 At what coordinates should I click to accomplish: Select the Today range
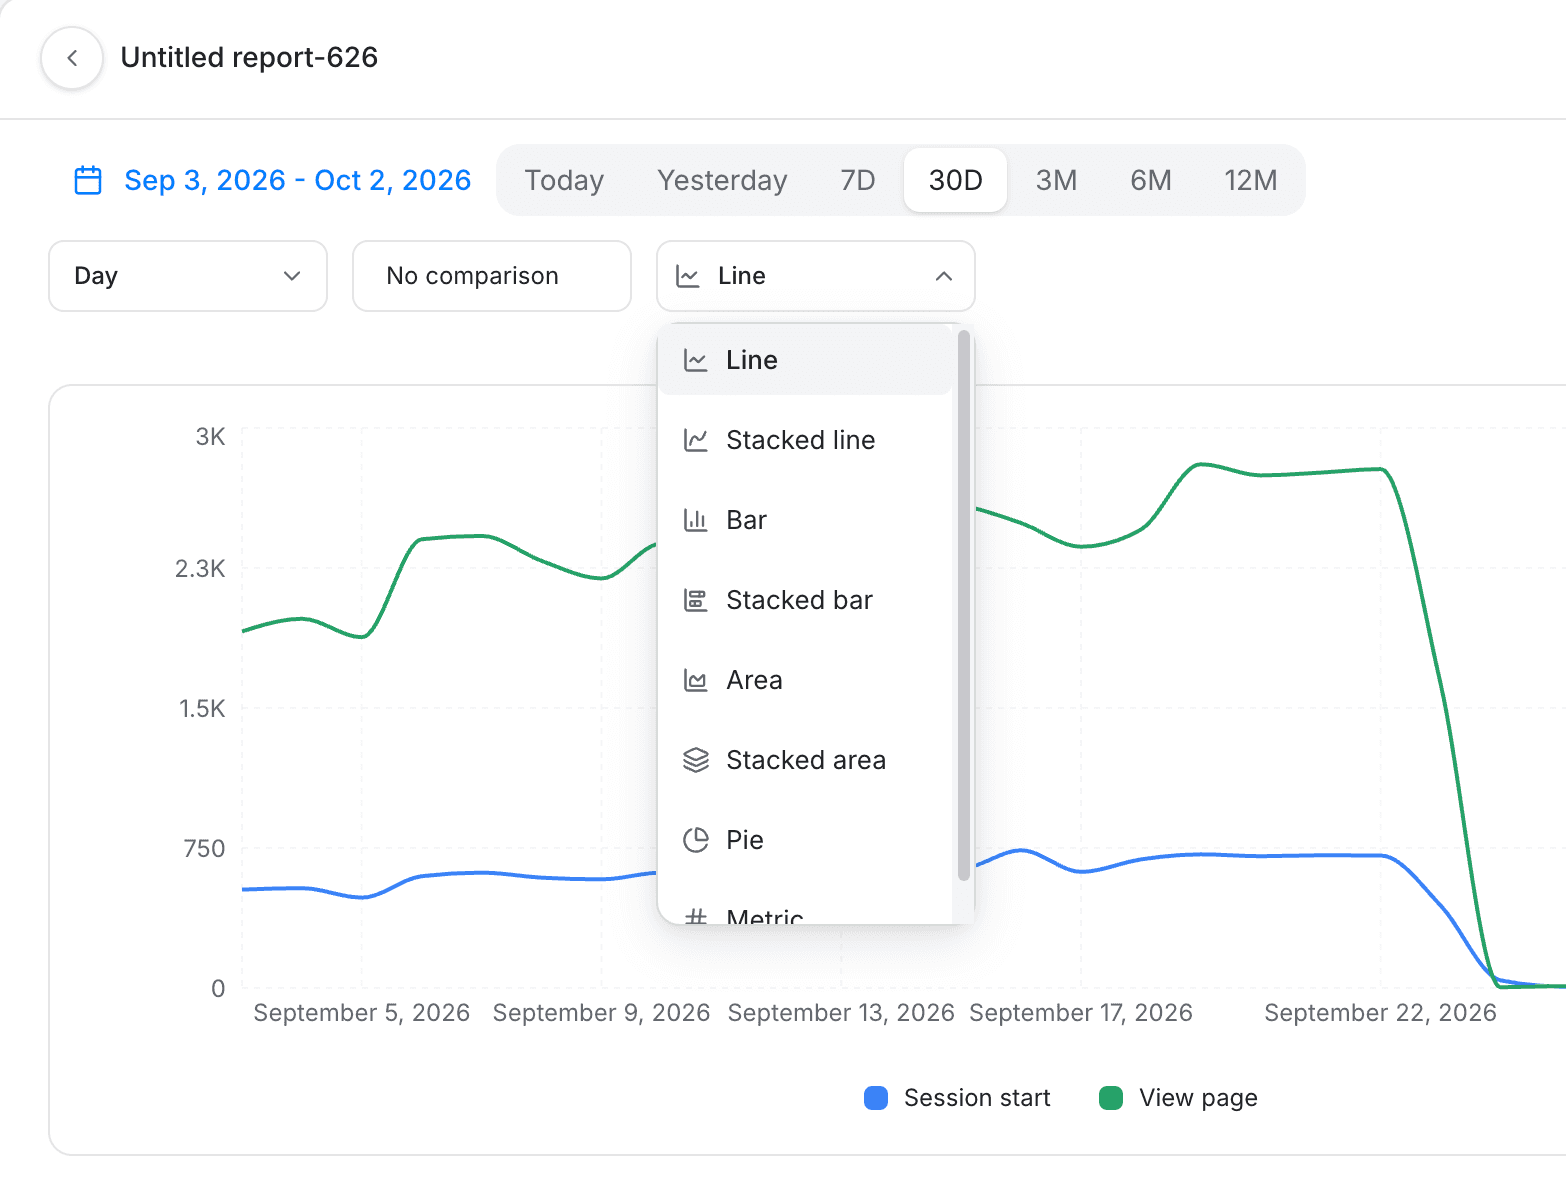coord(564,180)
